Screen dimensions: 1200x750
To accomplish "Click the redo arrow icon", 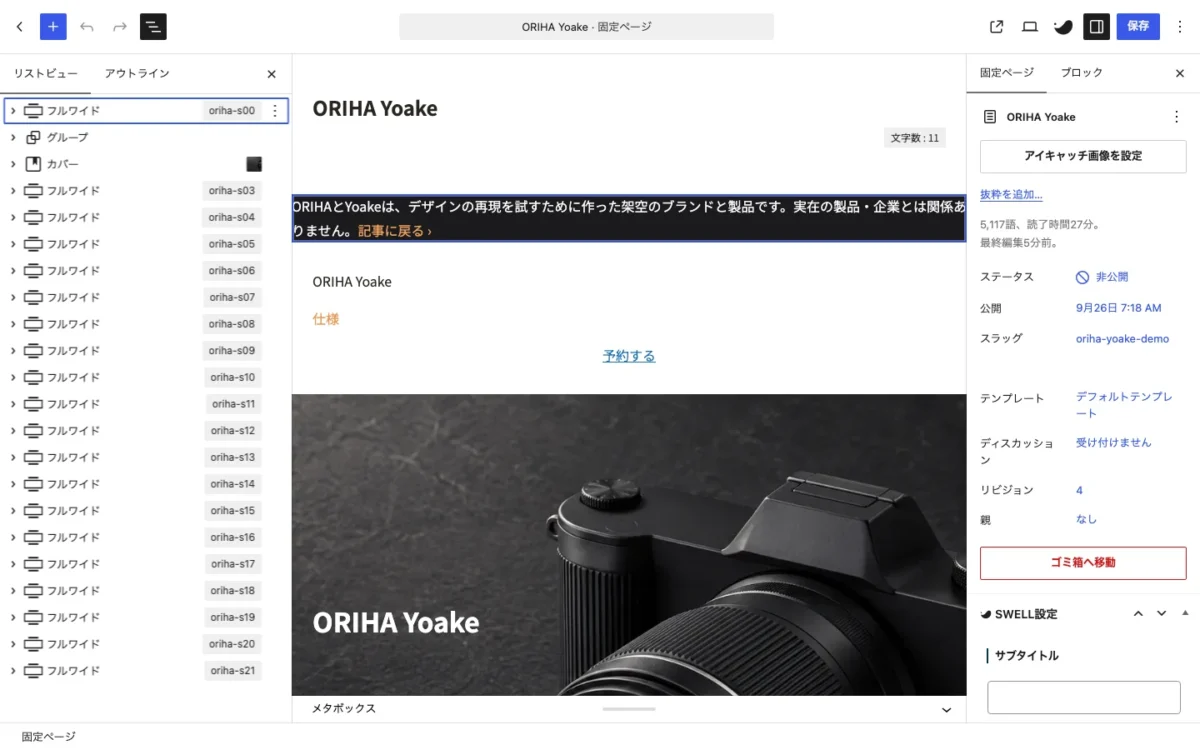I will 120,27.
